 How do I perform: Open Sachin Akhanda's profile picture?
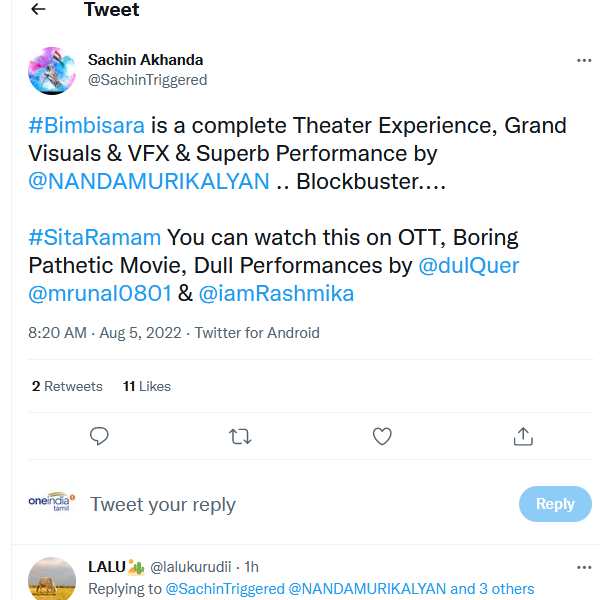(52, 70)
